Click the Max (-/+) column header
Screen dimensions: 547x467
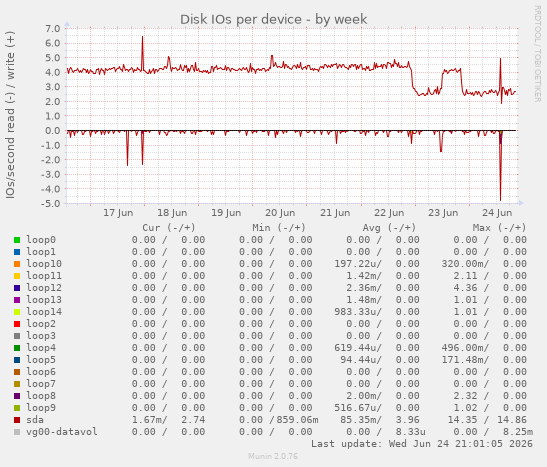tap(499, 228)
